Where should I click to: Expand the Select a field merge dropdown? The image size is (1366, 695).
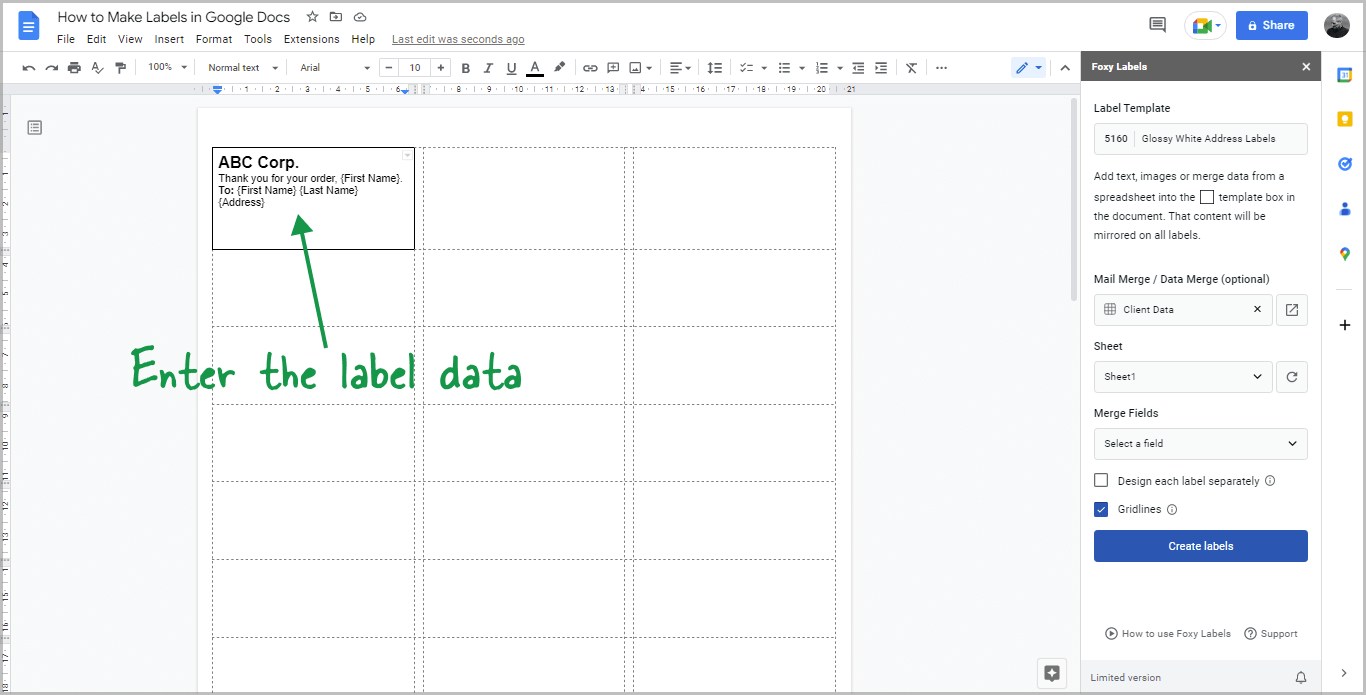coord(1200,443)
